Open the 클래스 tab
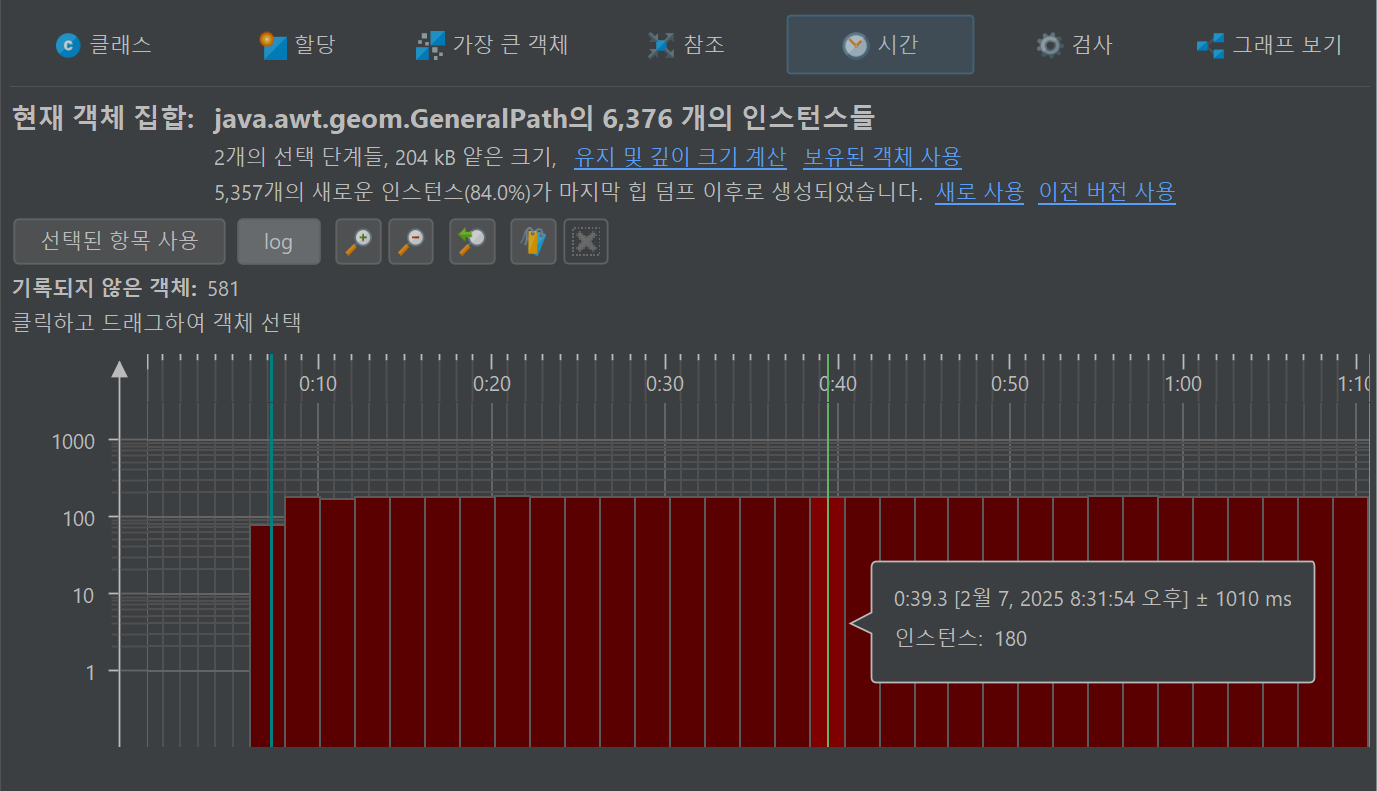1377x791 pixels. click(104, 44)
